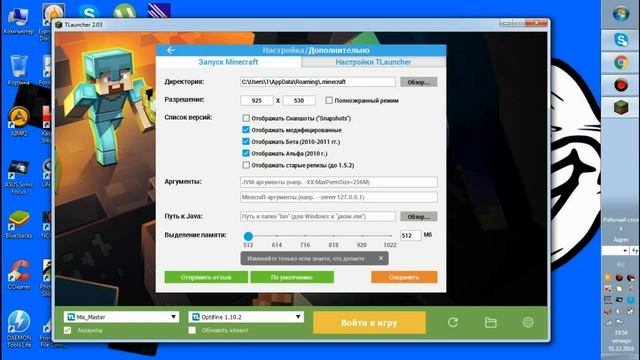The image size is (640, 360).
Task: Click the resolution height field 530
Action: click(299, 100)
